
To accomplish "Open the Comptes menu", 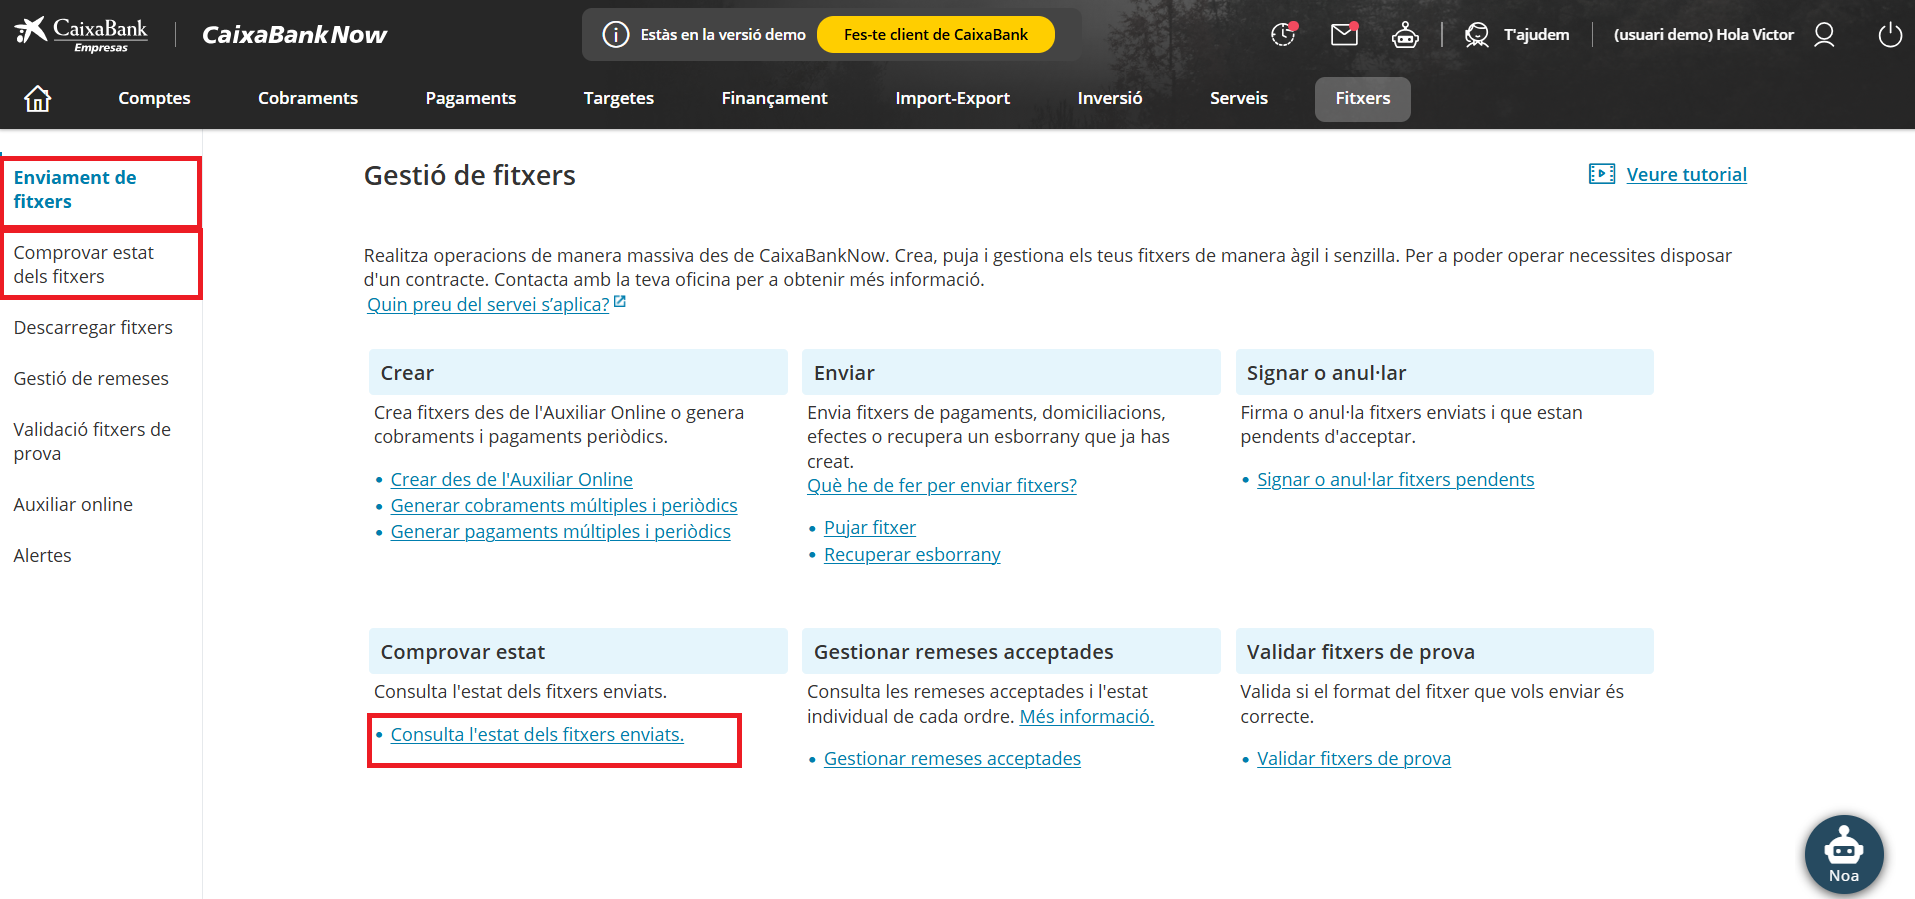I will coord(154,98).
